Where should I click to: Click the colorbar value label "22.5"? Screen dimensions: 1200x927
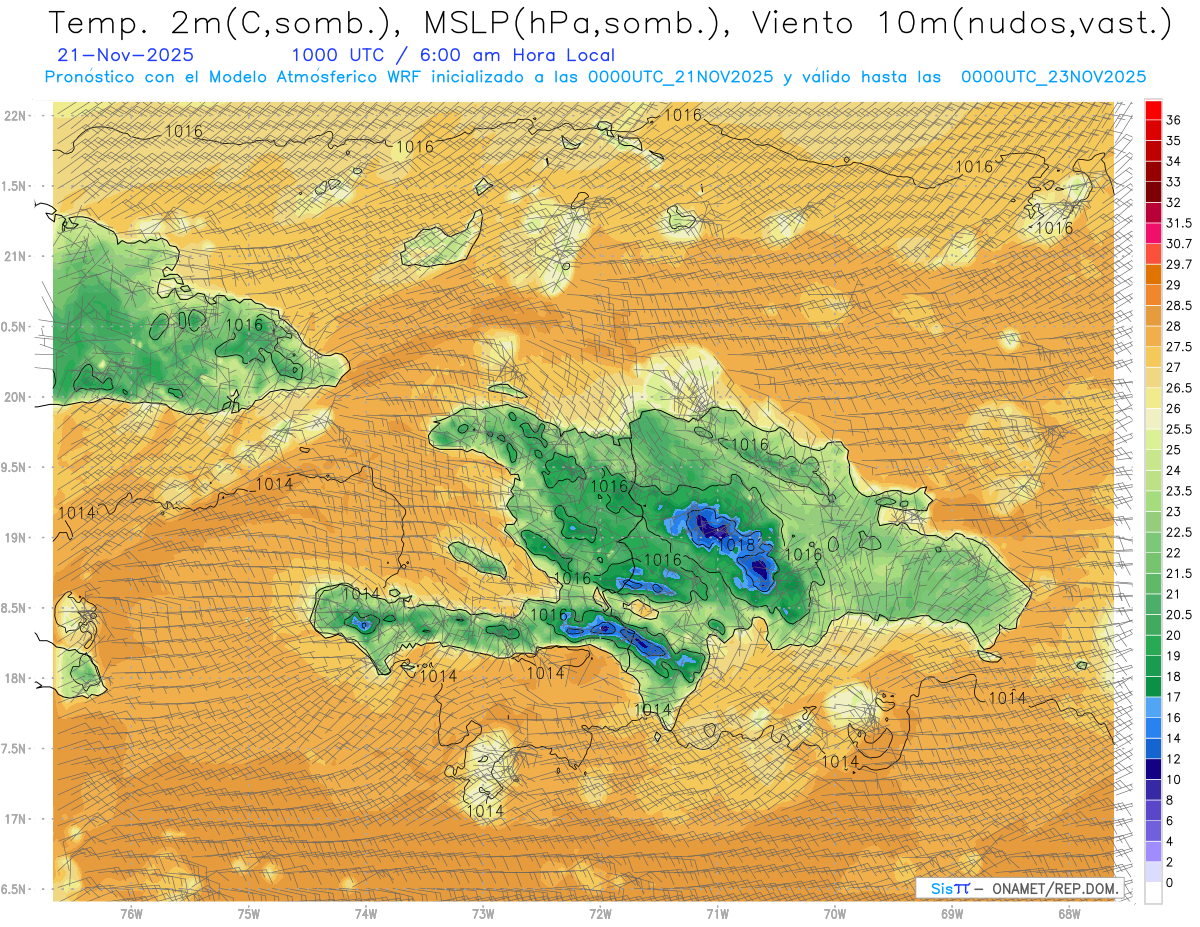pos(1180,532)
